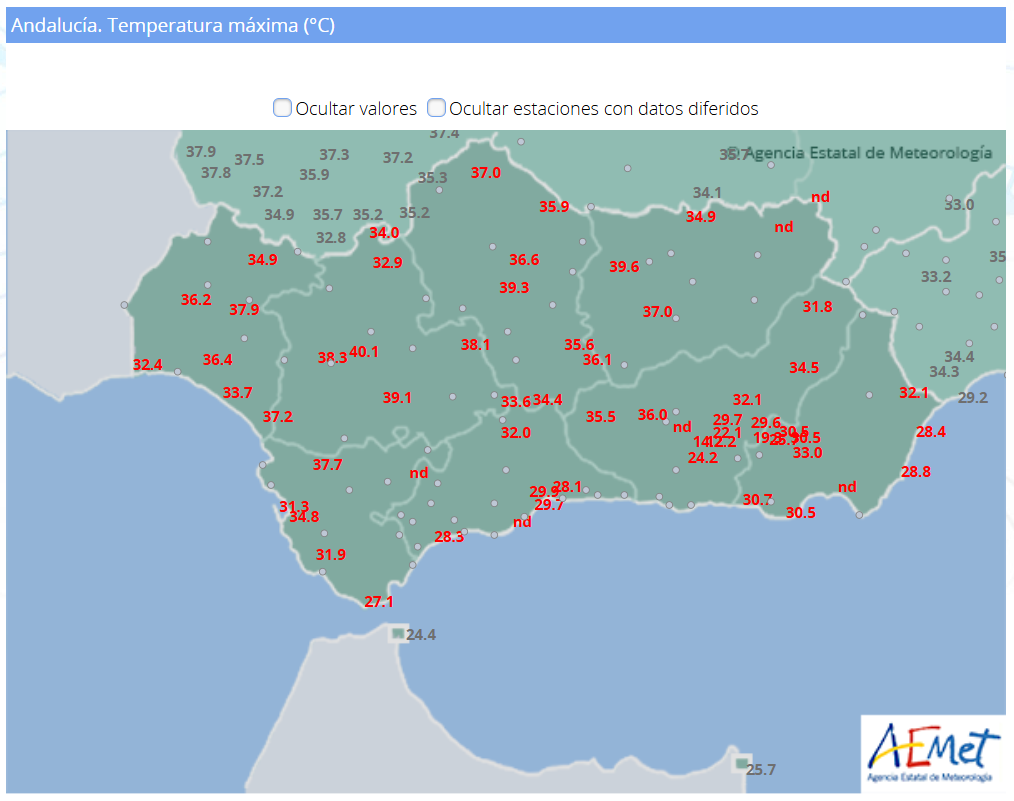The image size is (1014, 801).
Task: Select the 40.1 temperature station label
Action: pyautogui.click(x=364, y=351)
